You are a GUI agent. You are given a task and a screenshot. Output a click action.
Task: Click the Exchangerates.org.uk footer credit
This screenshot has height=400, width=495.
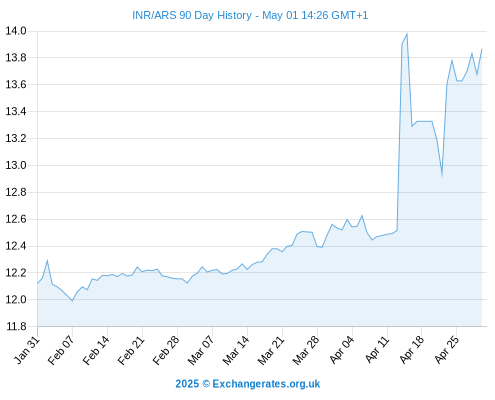[247, 384]
